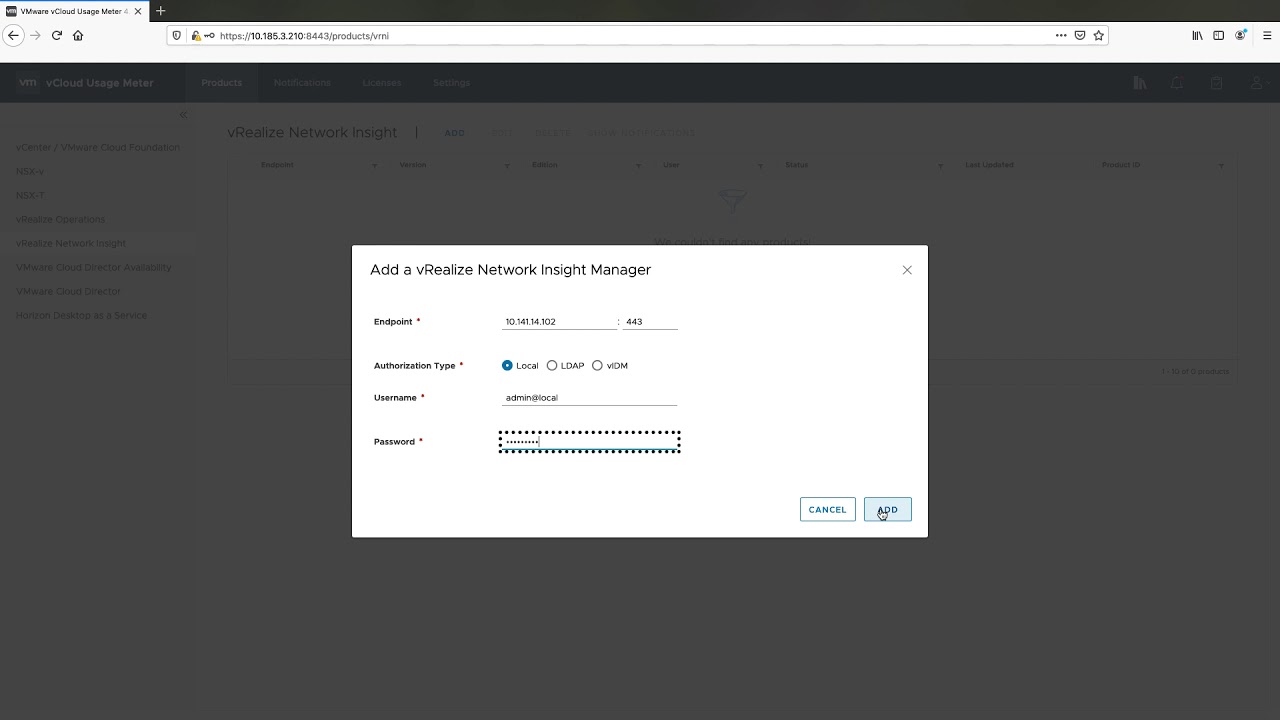Screen dimensions: 1280x720
Task: Open the Firefox hamburger menu
Action: [1264, 35]
